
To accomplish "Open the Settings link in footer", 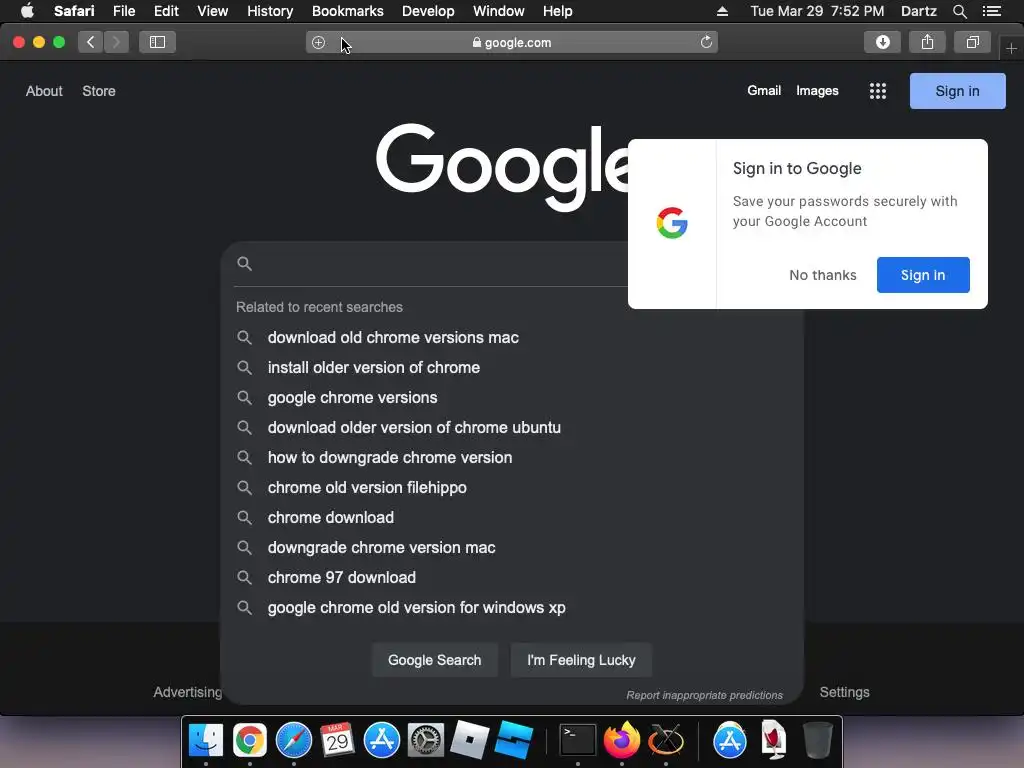I will 844,692.
